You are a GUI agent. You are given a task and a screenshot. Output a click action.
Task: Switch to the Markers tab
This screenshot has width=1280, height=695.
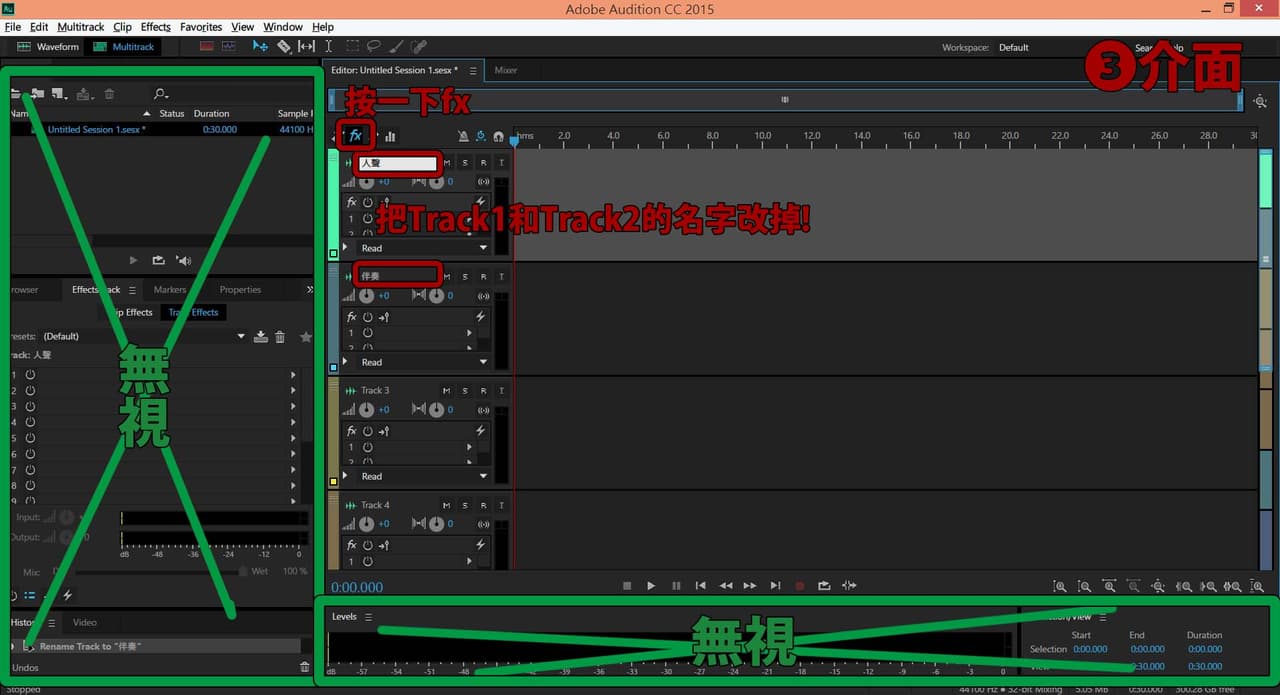tap(170, 289)
